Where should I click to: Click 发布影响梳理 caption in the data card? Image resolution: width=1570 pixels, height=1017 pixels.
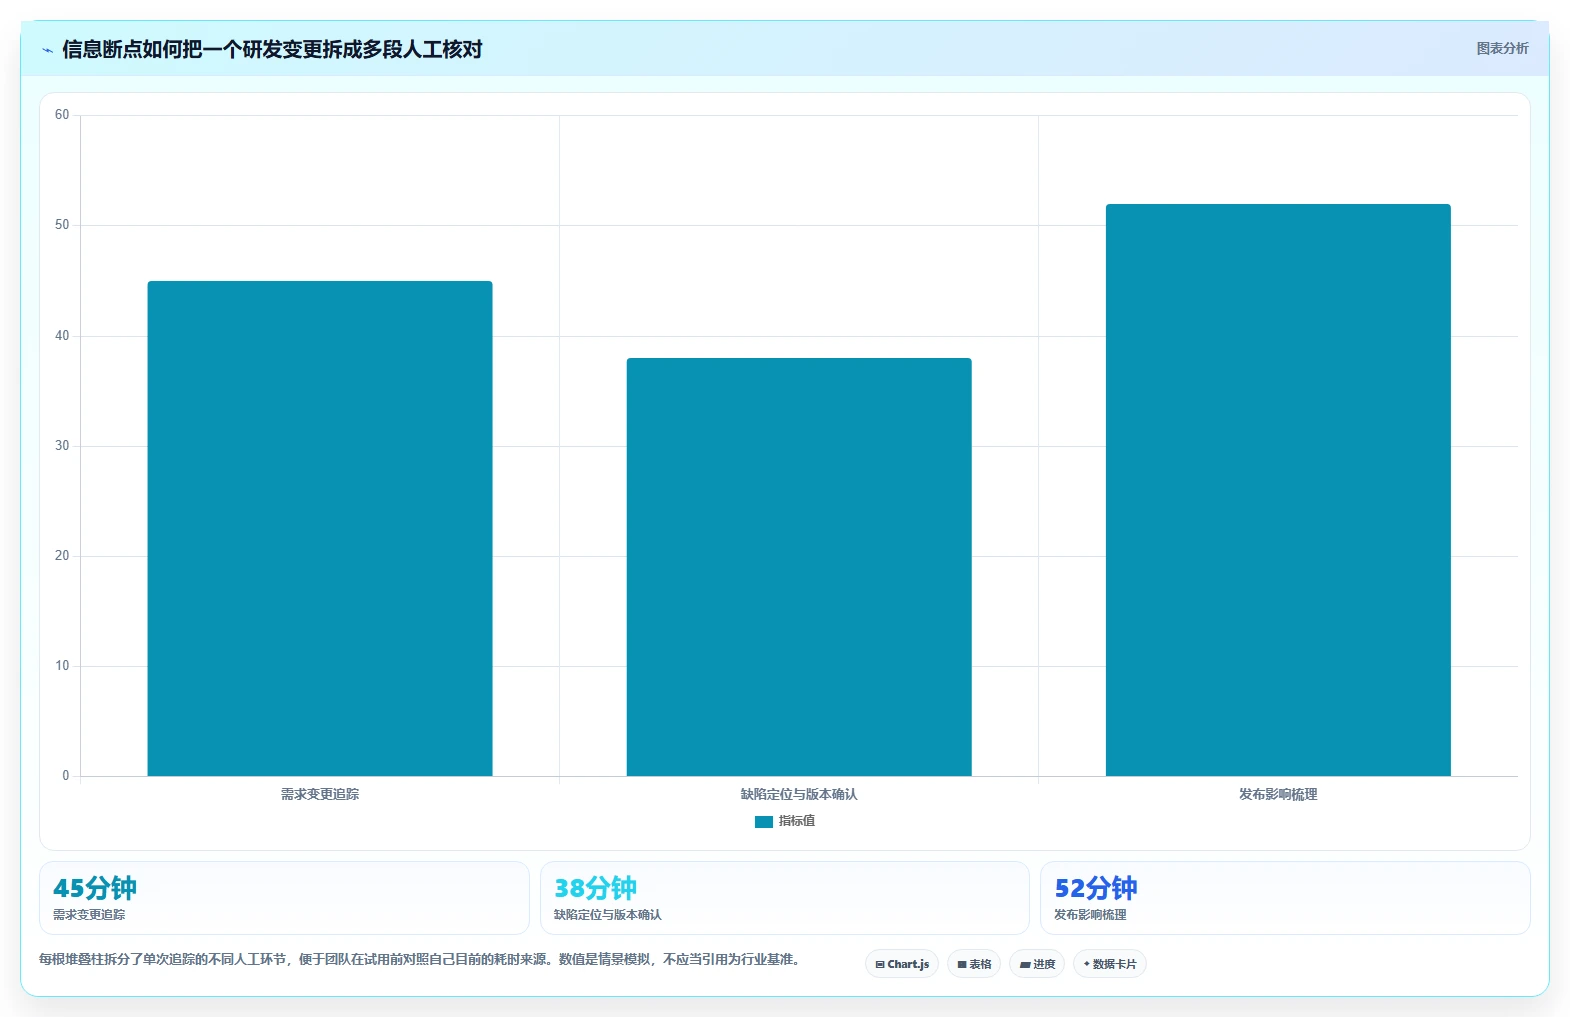[1090, 915]
